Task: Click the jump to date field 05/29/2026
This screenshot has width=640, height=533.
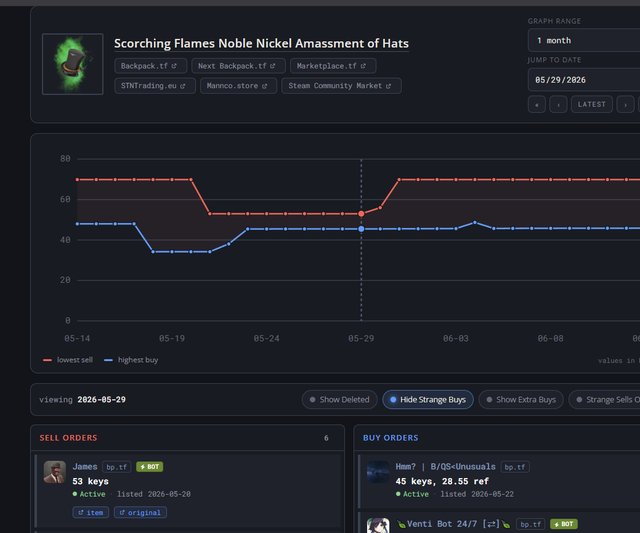Action: (584, 80)
